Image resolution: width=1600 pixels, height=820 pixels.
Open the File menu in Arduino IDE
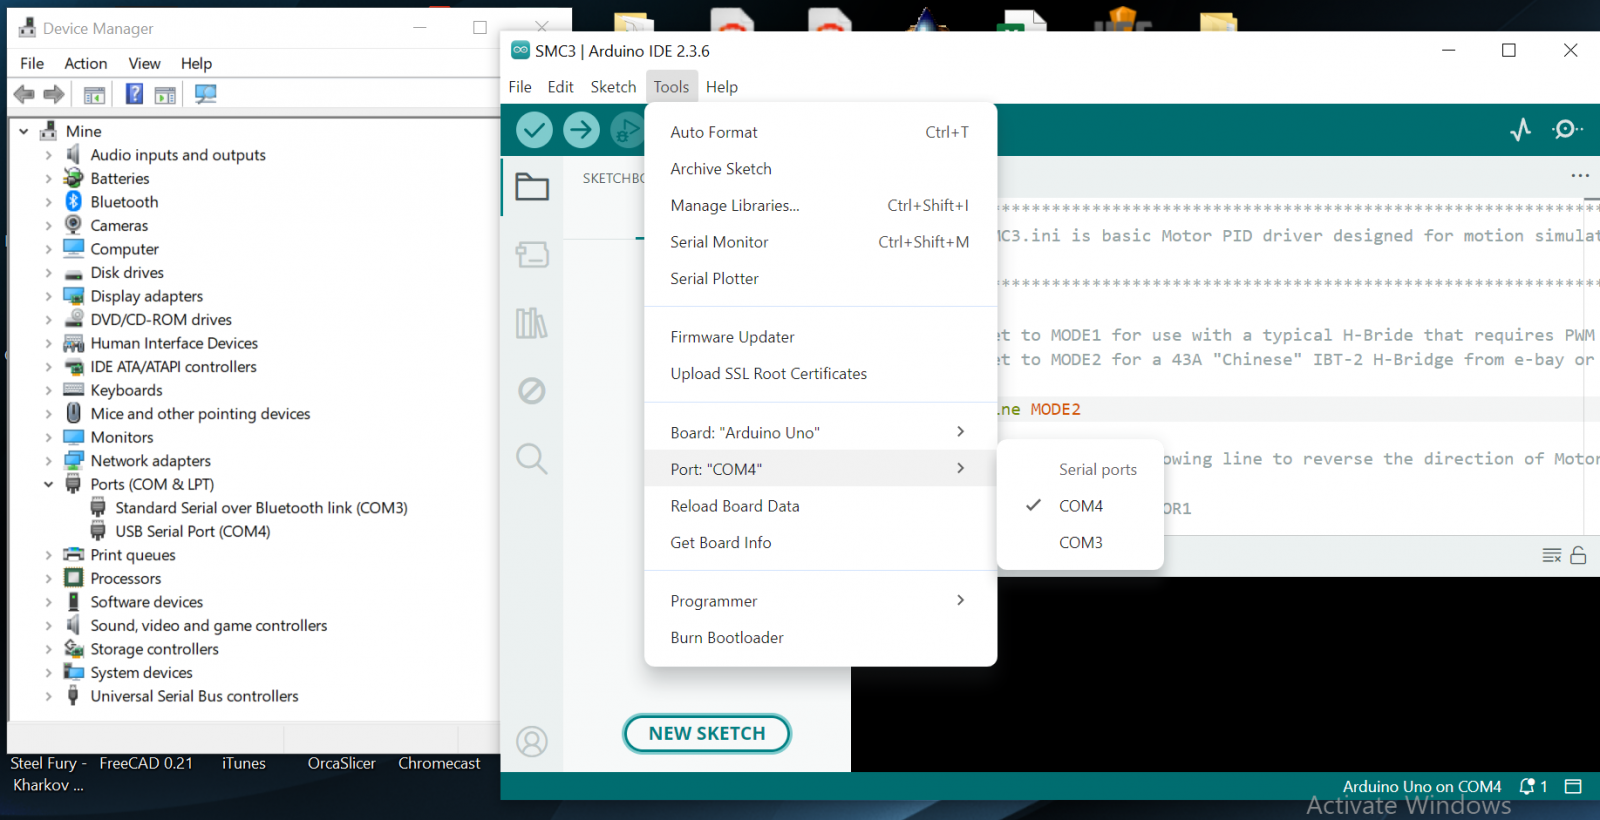520,87
